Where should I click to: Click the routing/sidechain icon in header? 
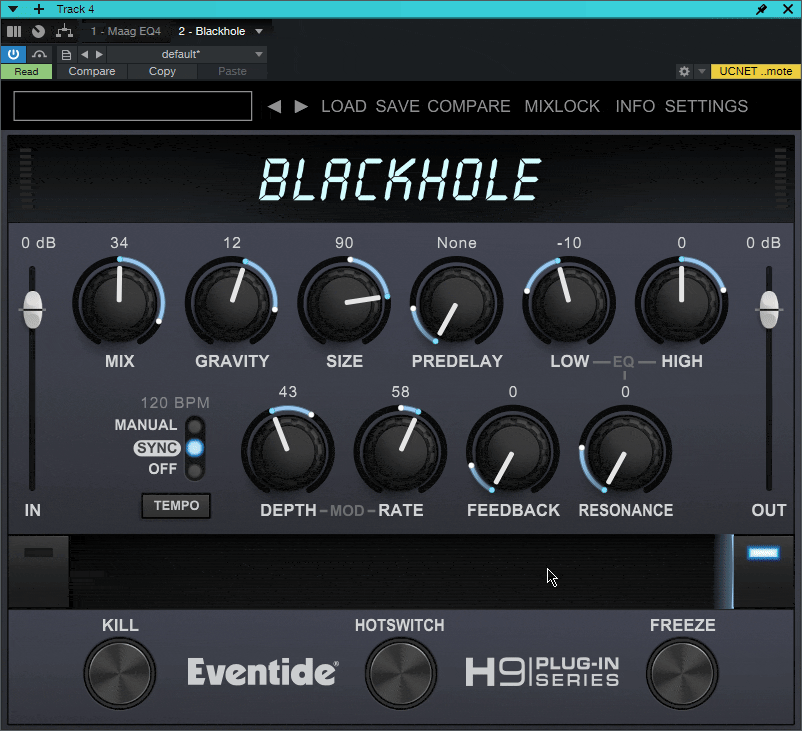65,31
